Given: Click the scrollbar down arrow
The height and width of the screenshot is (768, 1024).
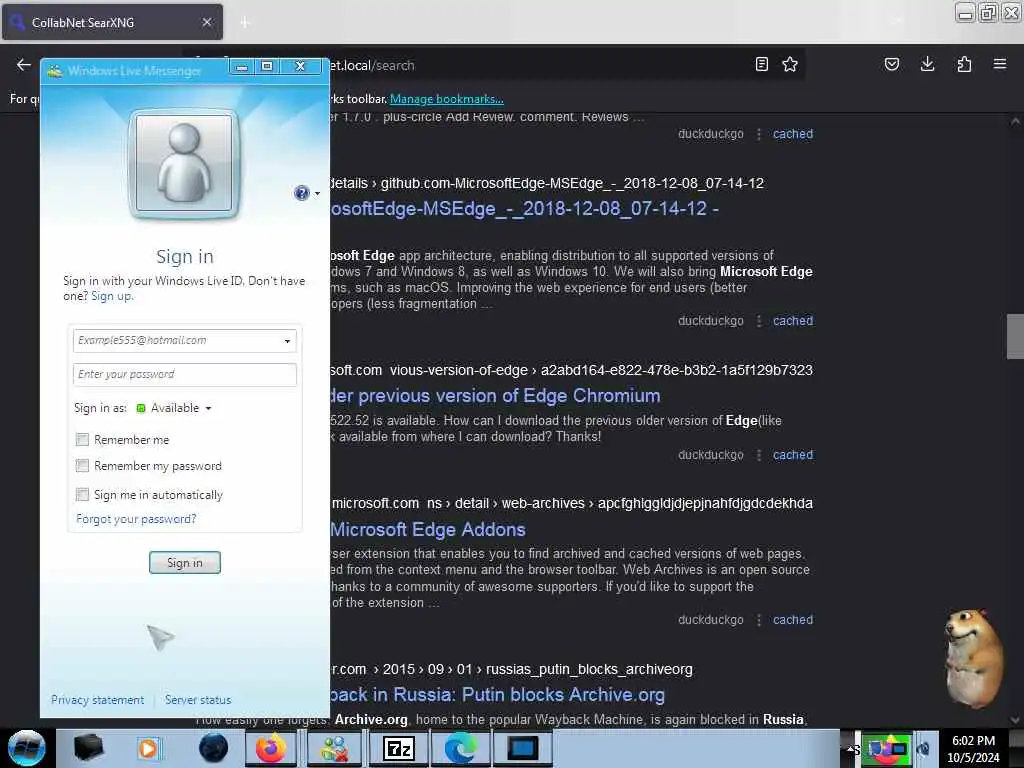Looking at the screenshot, I should pos(1015,720).
